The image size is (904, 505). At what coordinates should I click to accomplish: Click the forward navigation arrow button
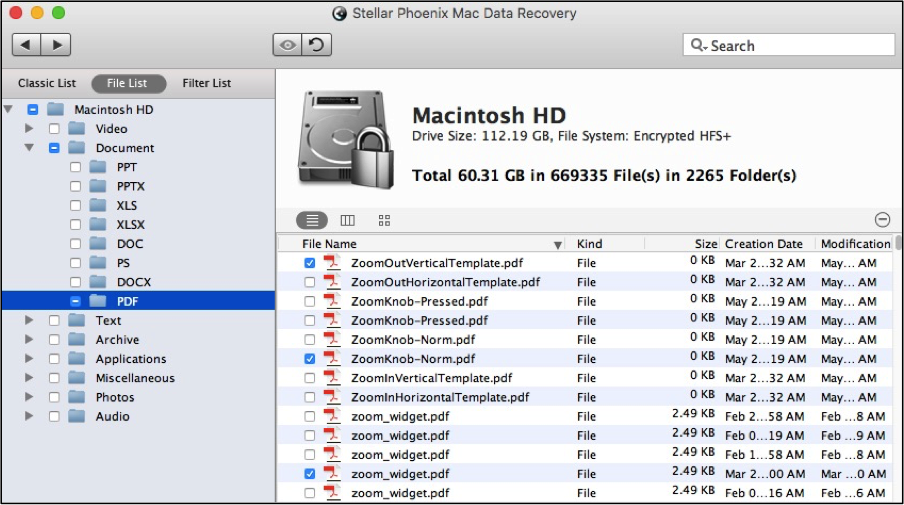[56, 44]
